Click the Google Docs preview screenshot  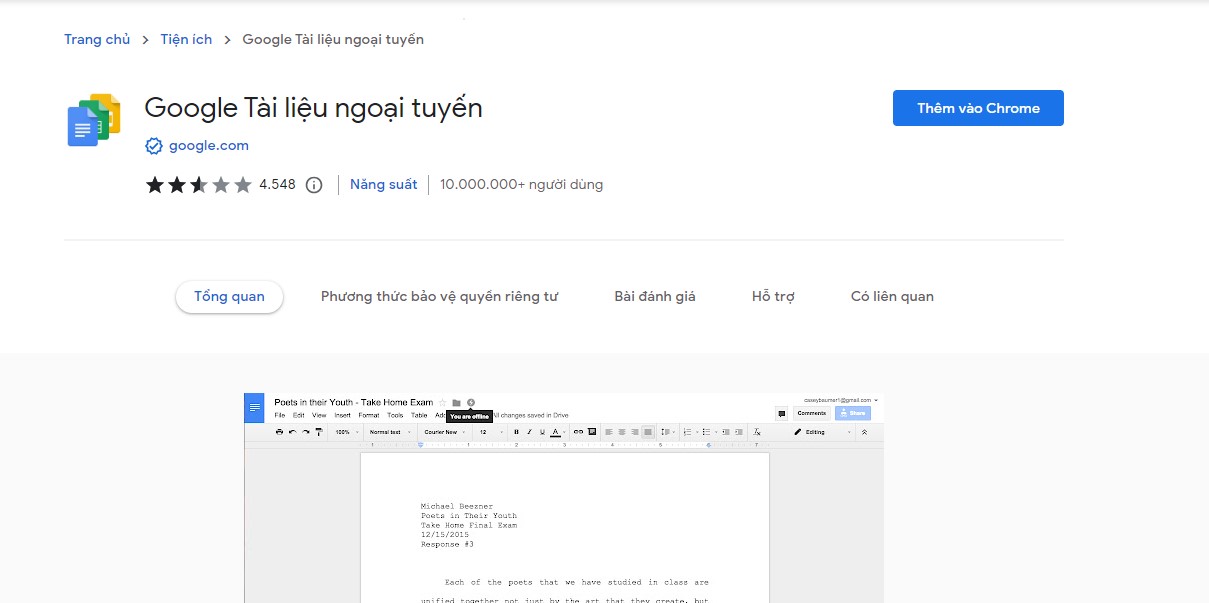point(564,498)
